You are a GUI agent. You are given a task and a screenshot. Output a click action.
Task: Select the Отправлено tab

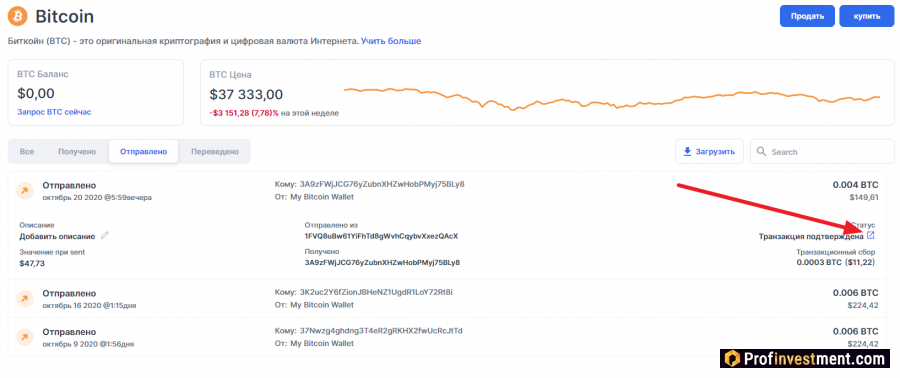coord(143,151)
